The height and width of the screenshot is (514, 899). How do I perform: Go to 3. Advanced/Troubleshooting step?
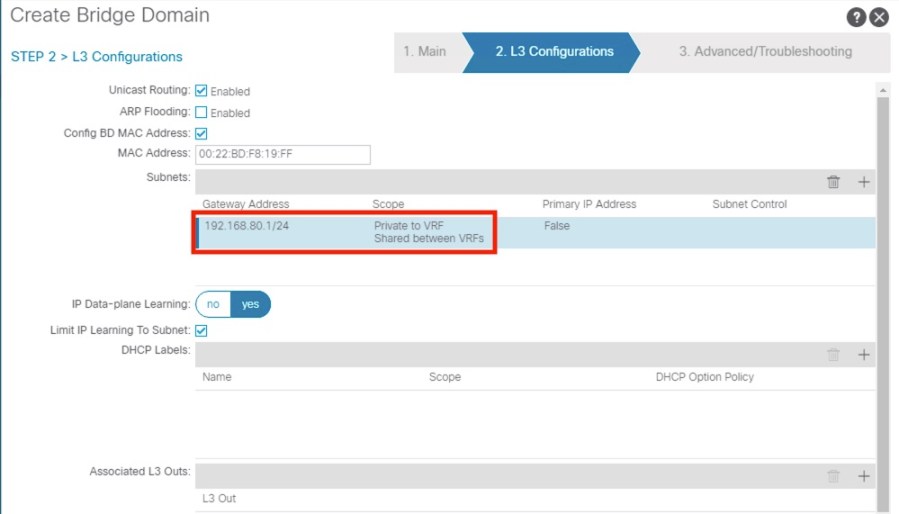coord(765,51)
